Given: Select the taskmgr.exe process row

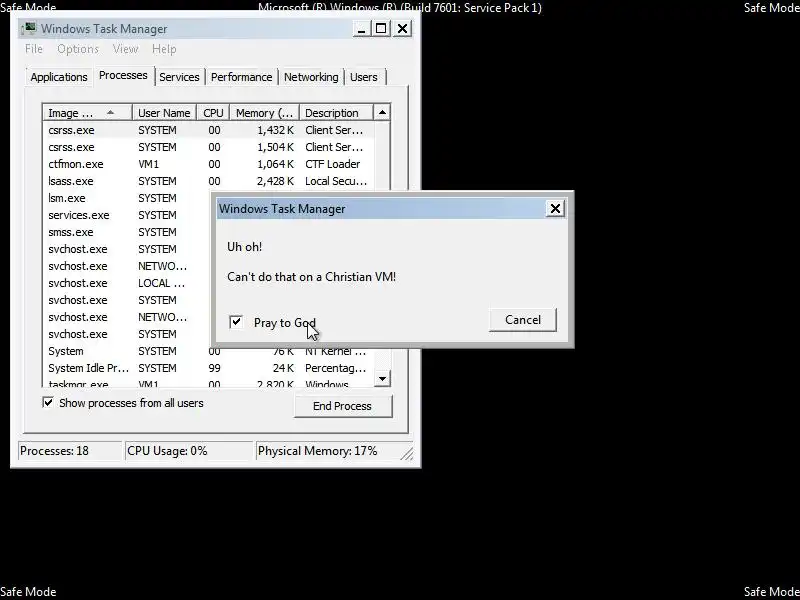Looking at the screenshot, I should click(208, 383).
